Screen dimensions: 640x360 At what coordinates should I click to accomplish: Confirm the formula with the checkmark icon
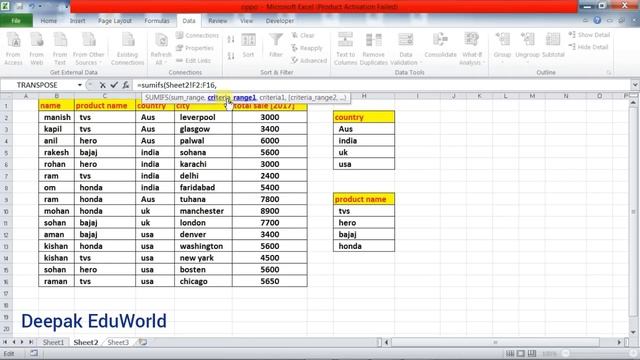[114, 85]
